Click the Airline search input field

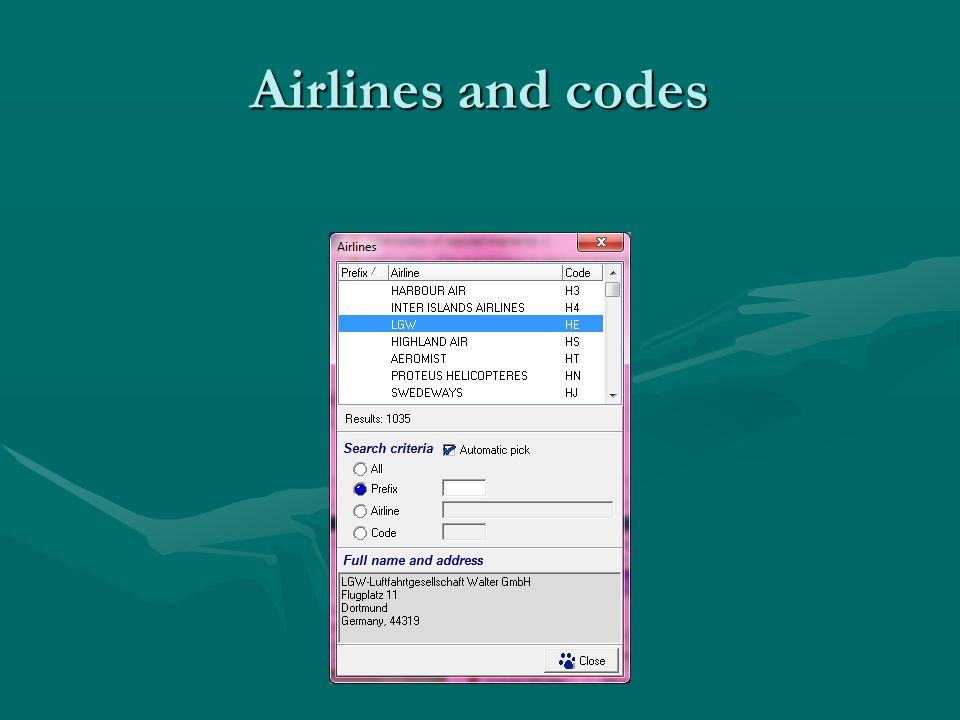(x=527, y=510)
